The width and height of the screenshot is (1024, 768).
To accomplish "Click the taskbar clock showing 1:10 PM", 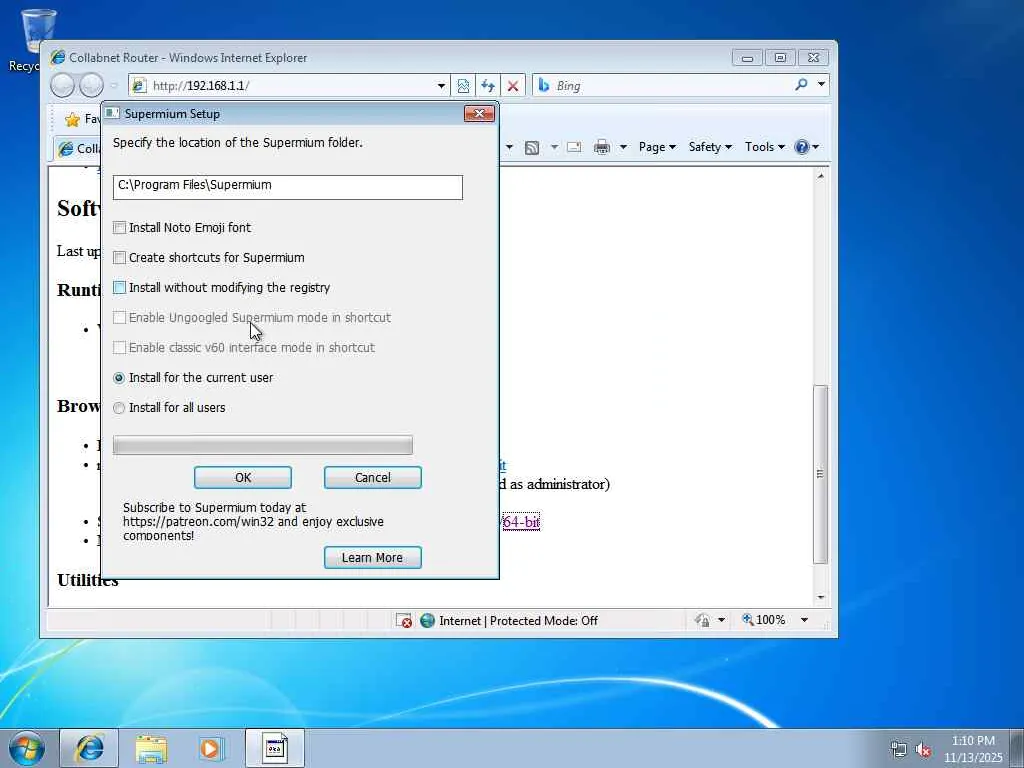I will pyautogui.click(x=972, y=749).
